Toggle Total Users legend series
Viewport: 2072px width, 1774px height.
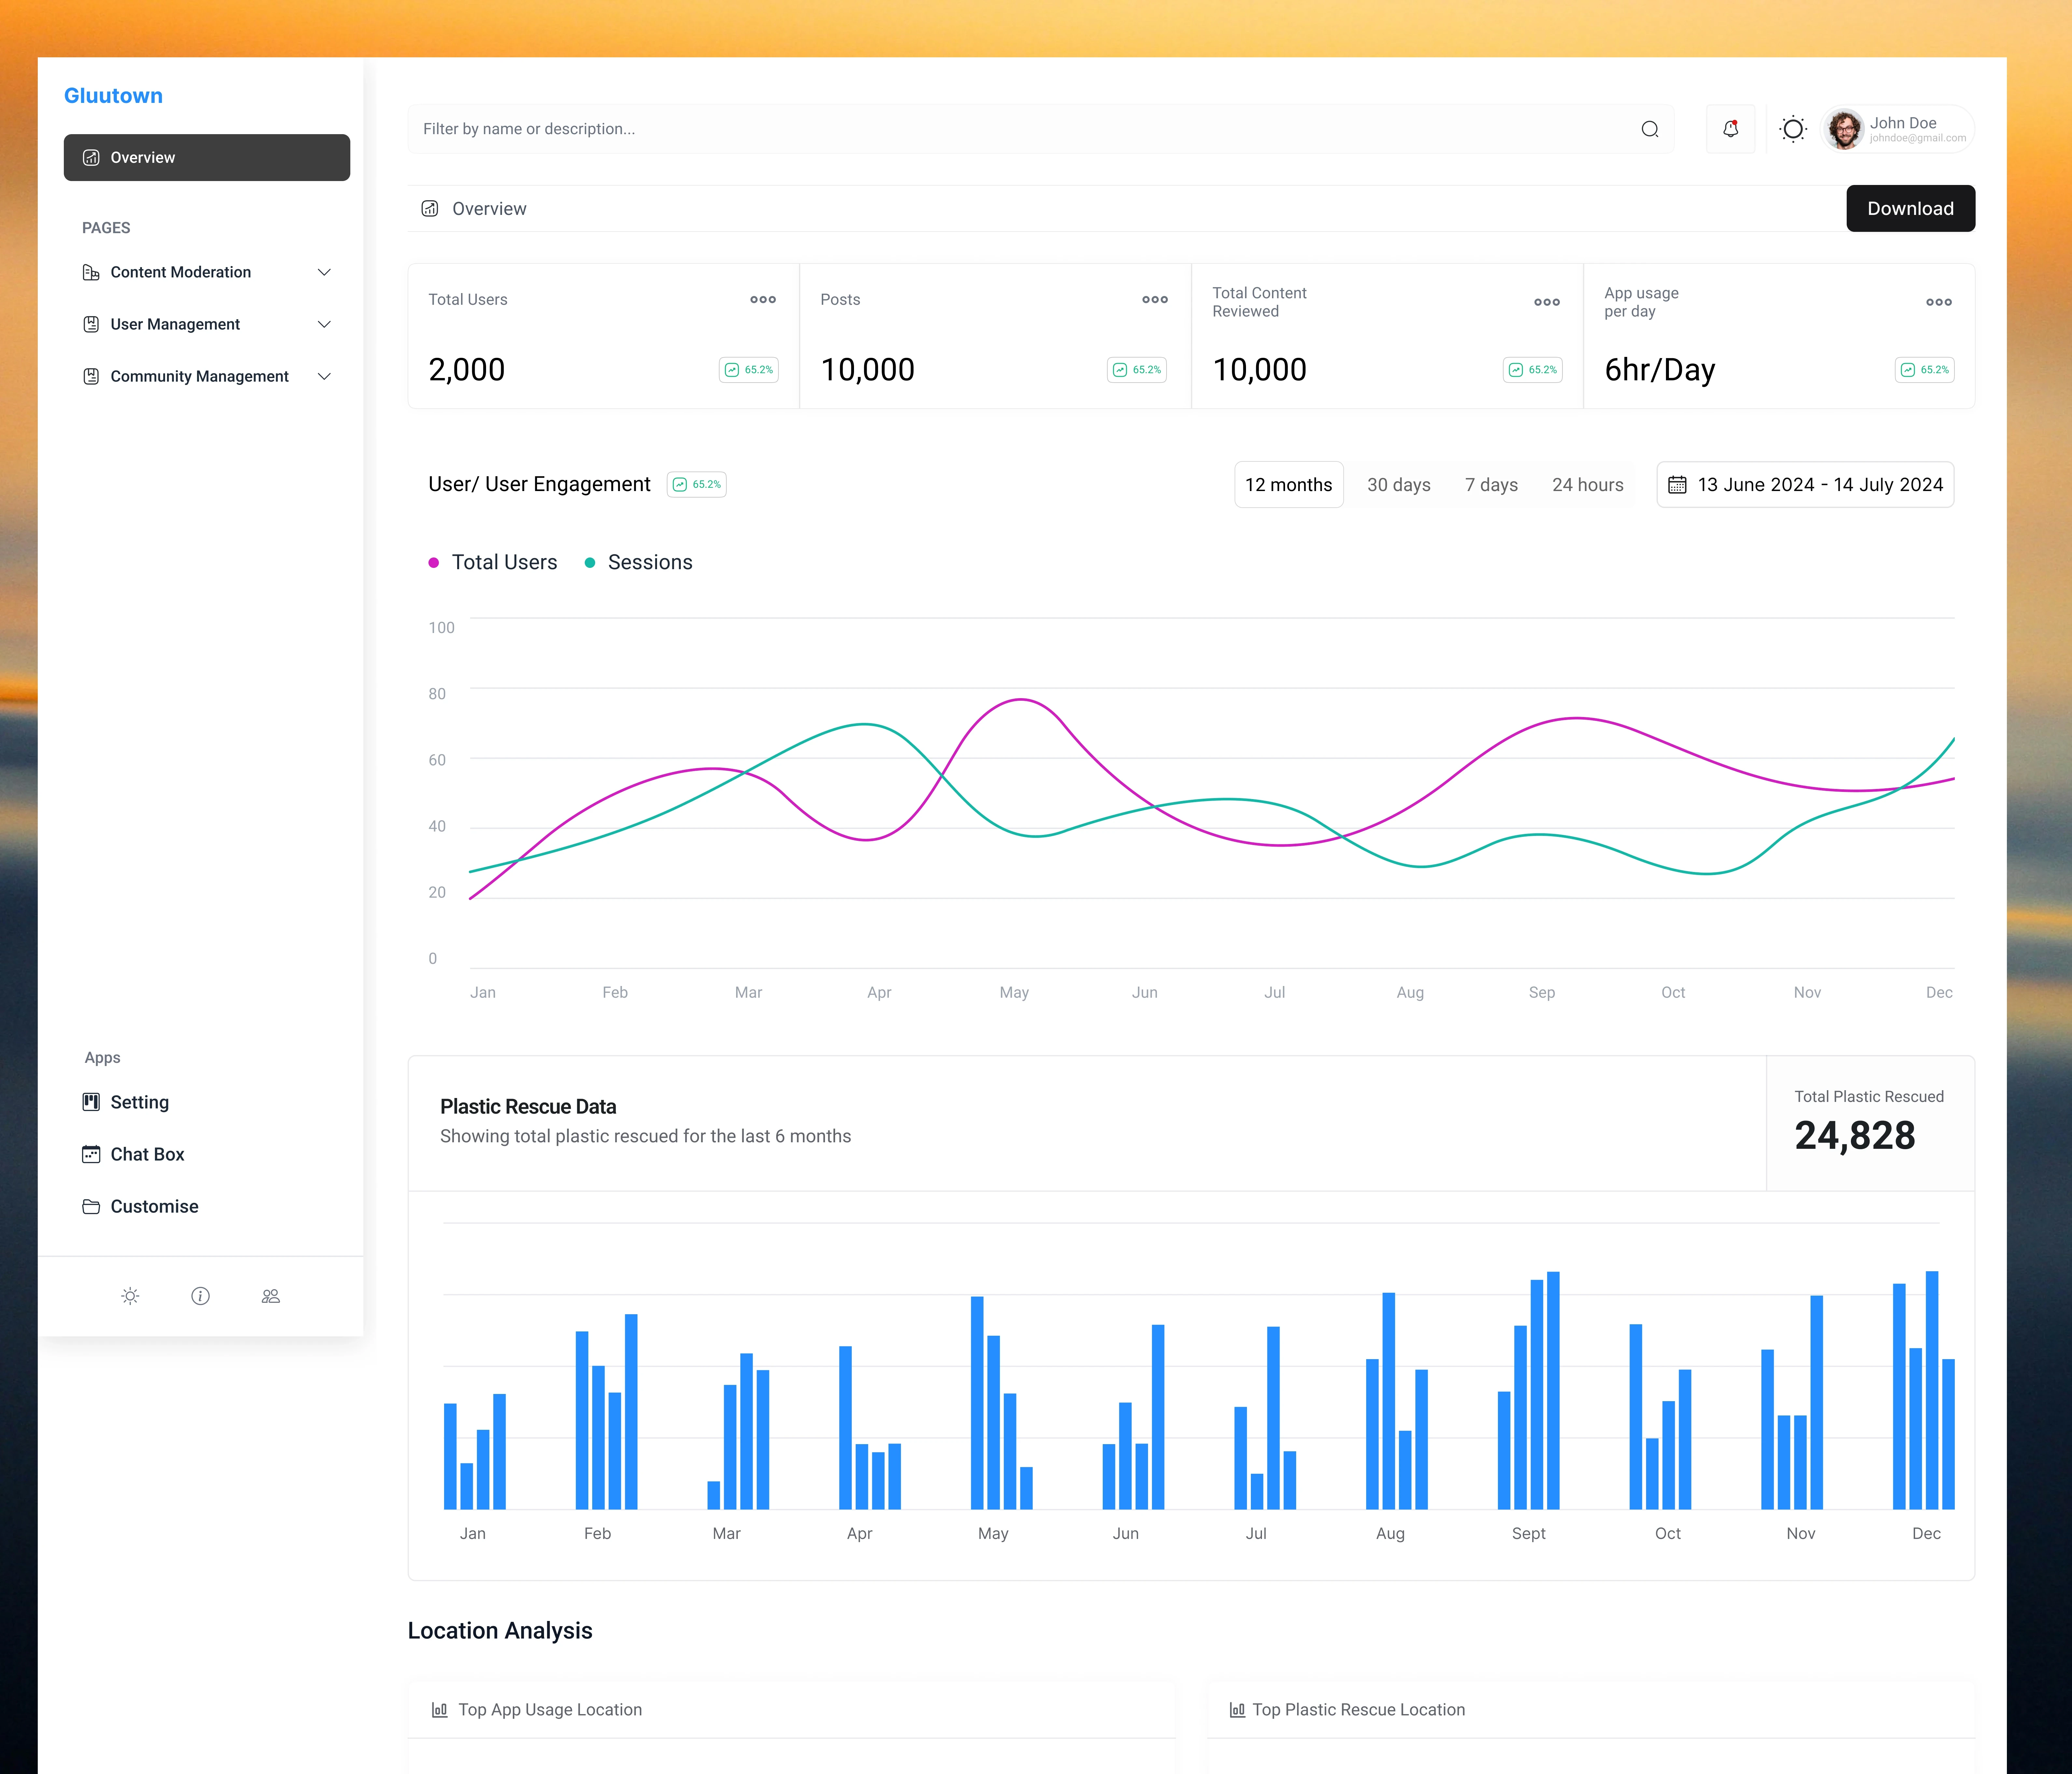tap(434, 563)
